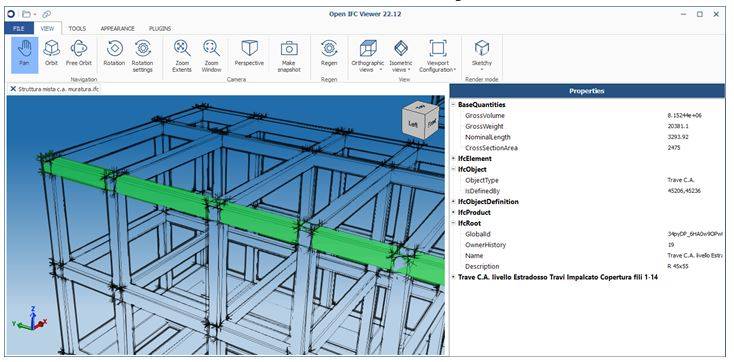
Task: Expand the IfcElement group
Action: [453, 159]
